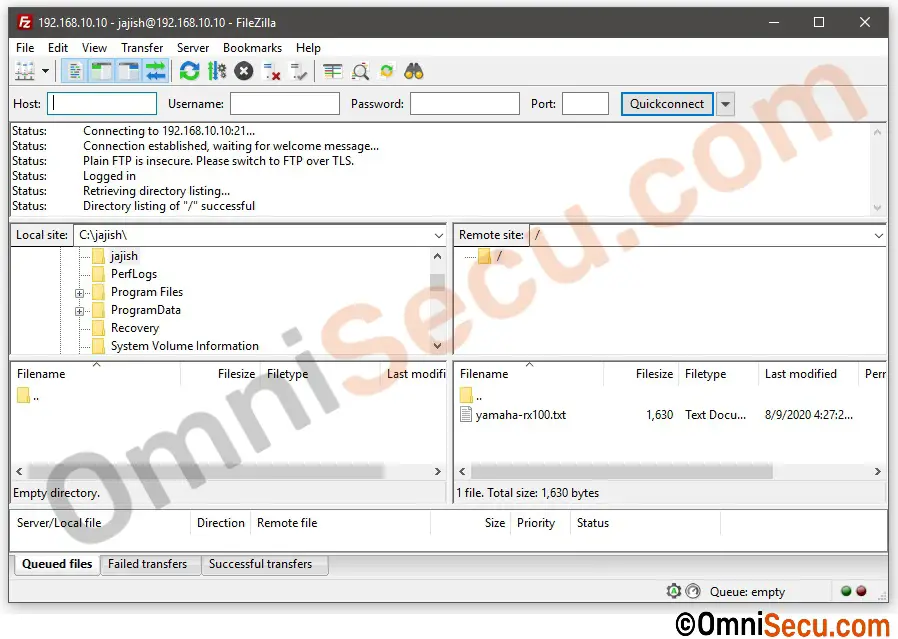Focus the Password input field
The height and width of the screenshot is (639, 898).
pos(464,104)
